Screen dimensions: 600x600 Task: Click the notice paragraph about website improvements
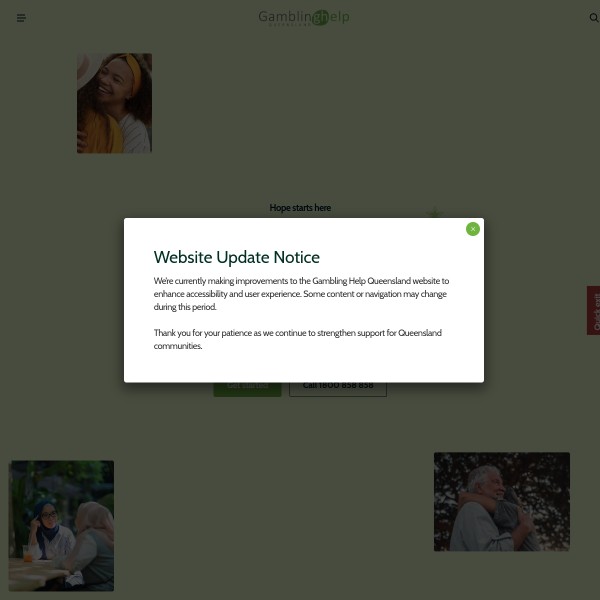pyautogui.click(x=301, y=294)
